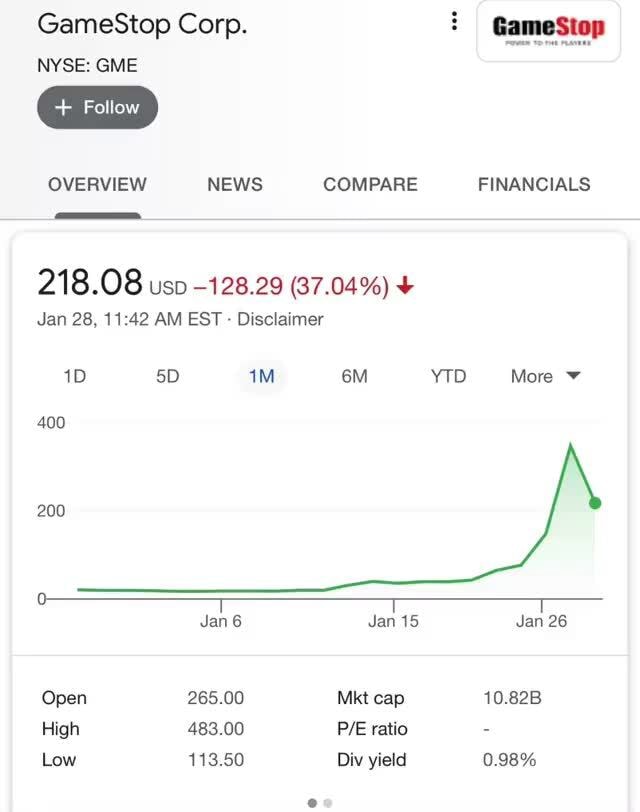The image size is (640, 812).
Task: Tap the second page indicator dot
Action: click(328, 802)
